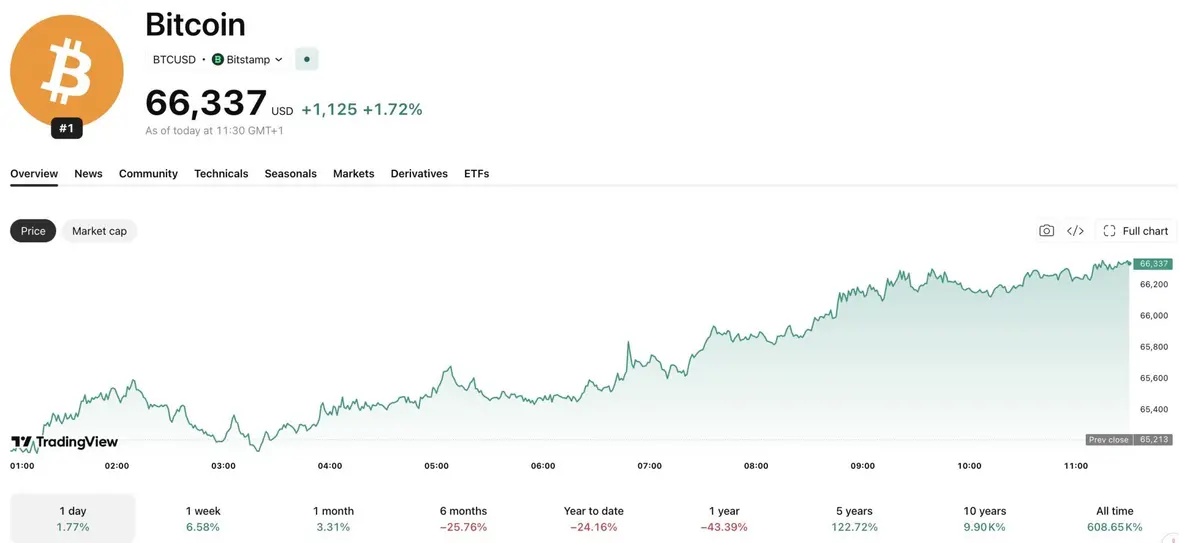Screen dimensions: 1179x543
Task: Select the 5 years period button
Action: coord(854,518)
